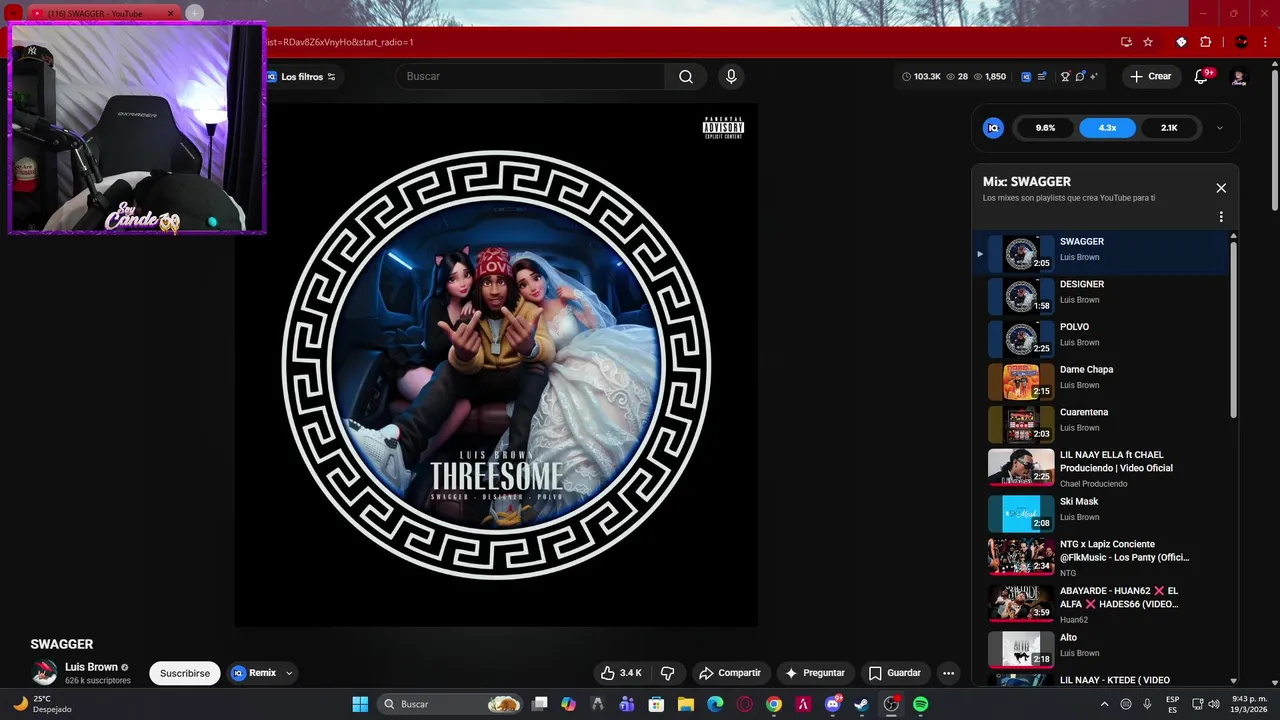Select Alto by Luis Brown
Screen dimensions: 1280x720
click(x=1100, y=649)
